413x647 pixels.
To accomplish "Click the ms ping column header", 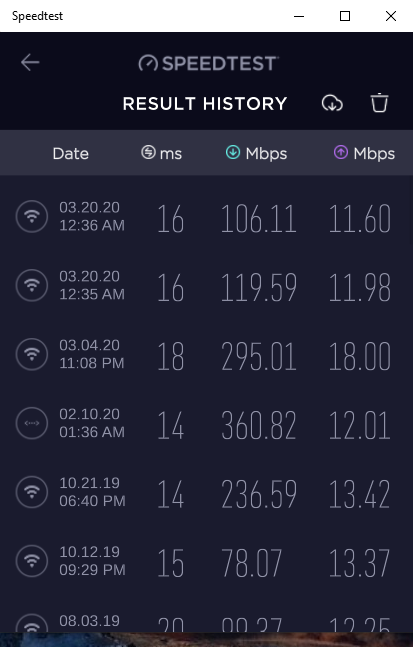I will click(x=161, y=153).
